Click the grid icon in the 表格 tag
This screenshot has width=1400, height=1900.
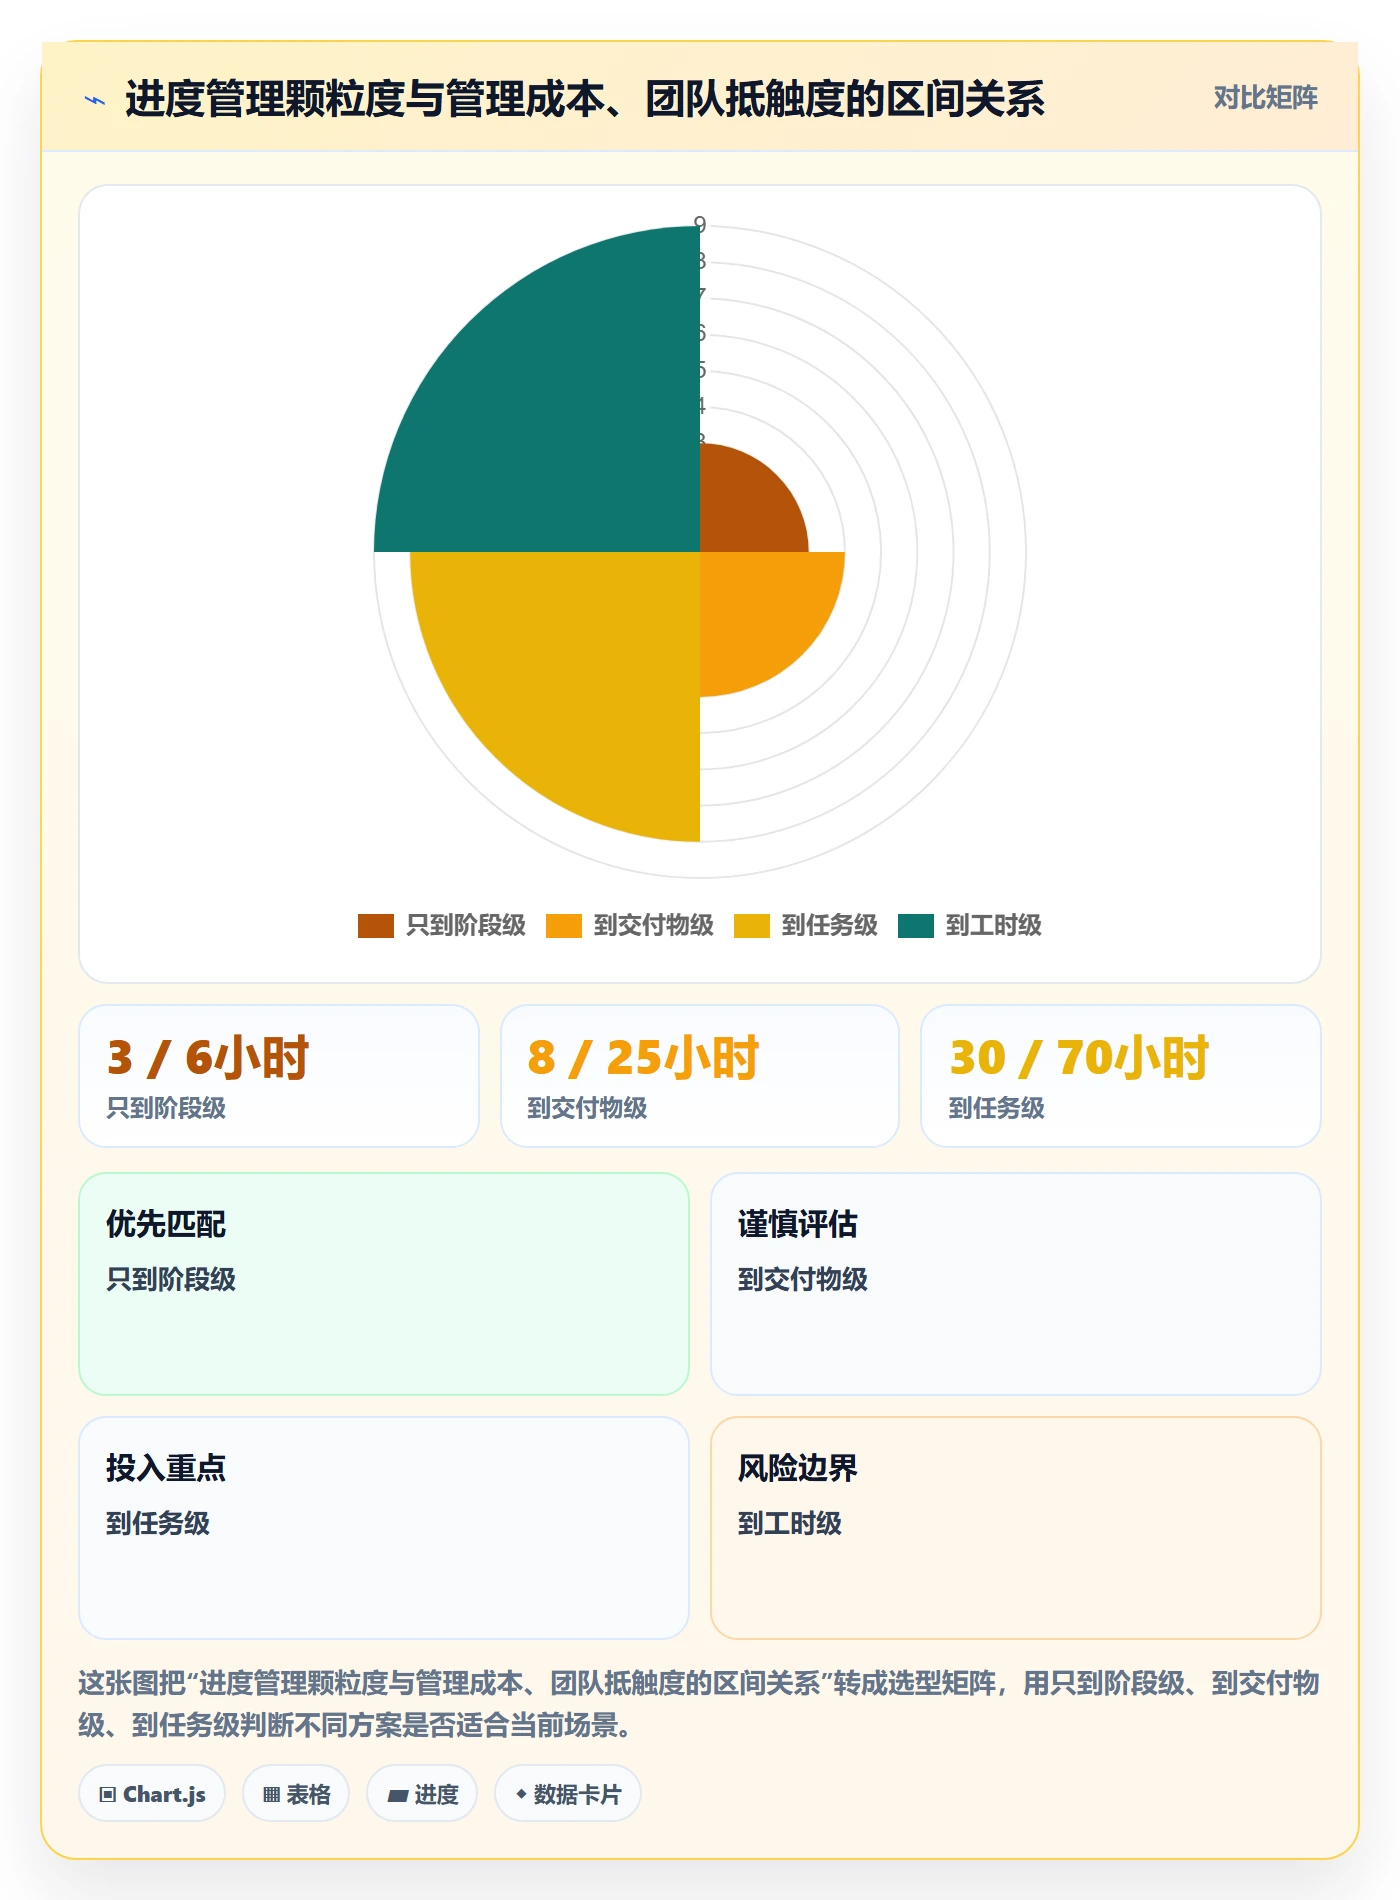(x=271, y=1795)
